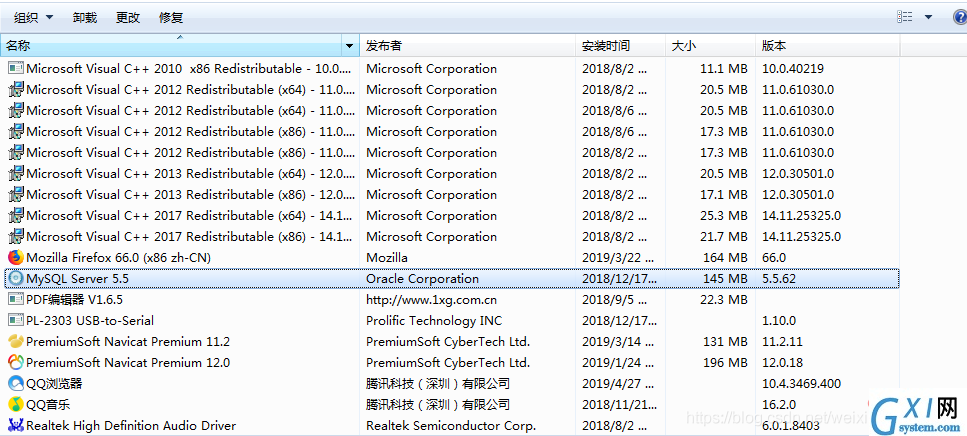967x436 pixels.
Task: Click the Navicat Premium 12.0 icon
Action: pos(15,362)
